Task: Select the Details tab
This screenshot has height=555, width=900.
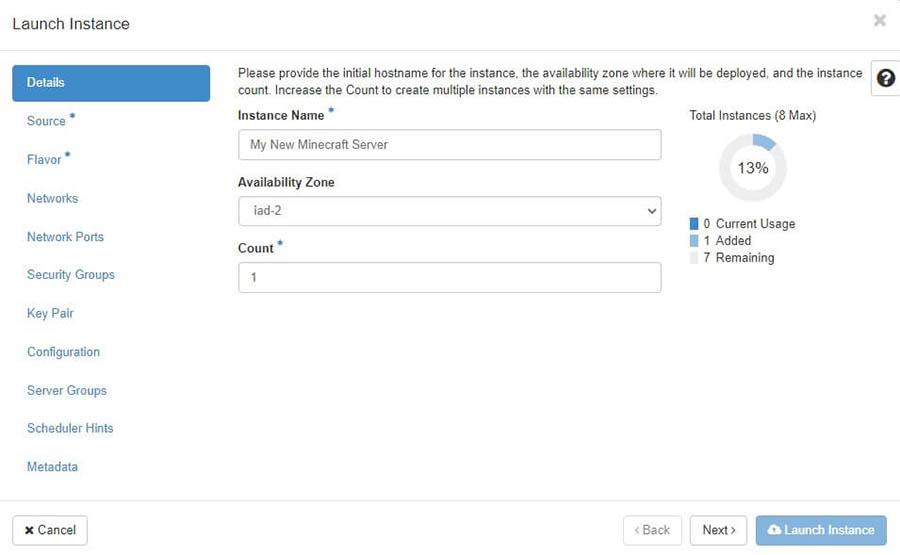Action: click(110, 83)
